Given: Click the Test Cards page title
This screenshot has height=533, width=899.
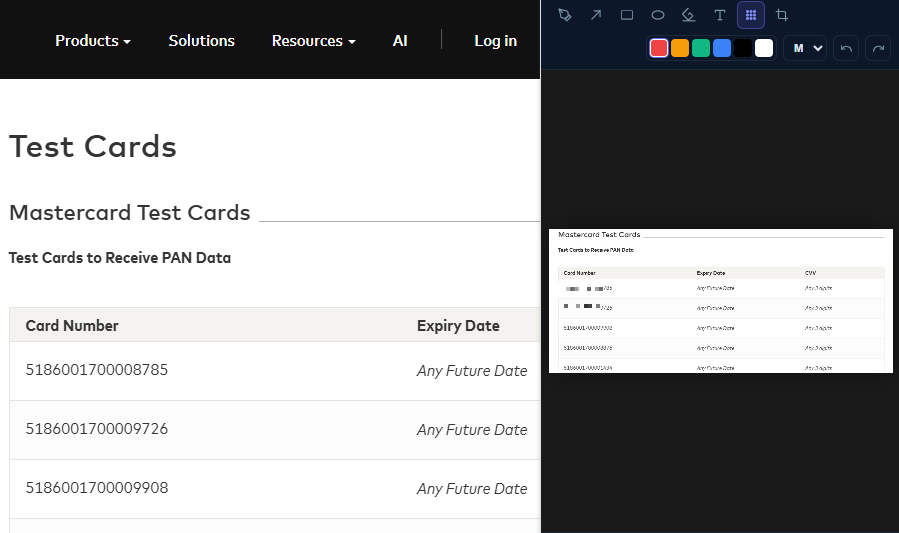Looking at the screenshot, I should point(93,147).
